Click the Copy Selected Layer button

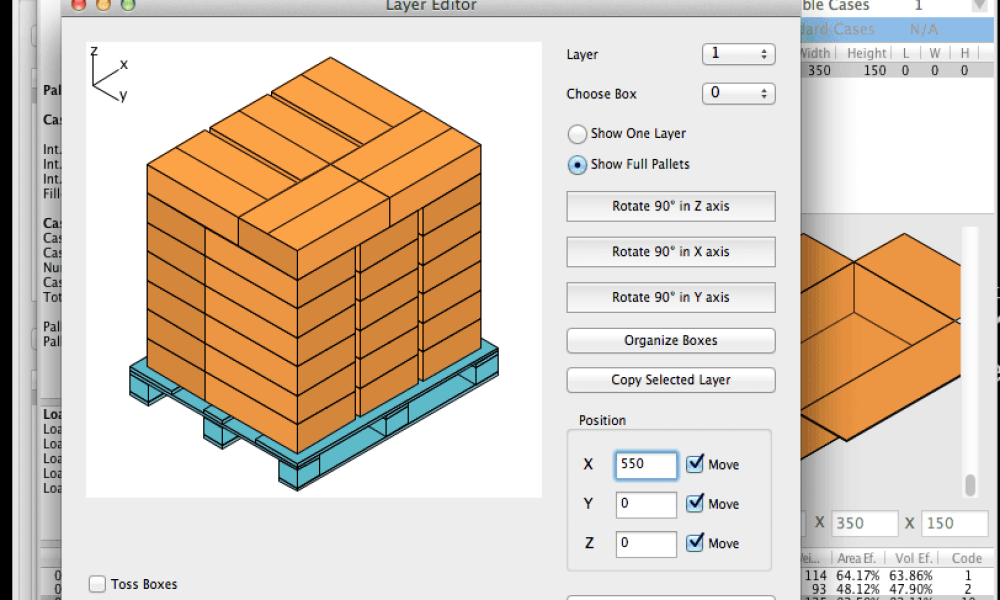(x=671, y=380)
